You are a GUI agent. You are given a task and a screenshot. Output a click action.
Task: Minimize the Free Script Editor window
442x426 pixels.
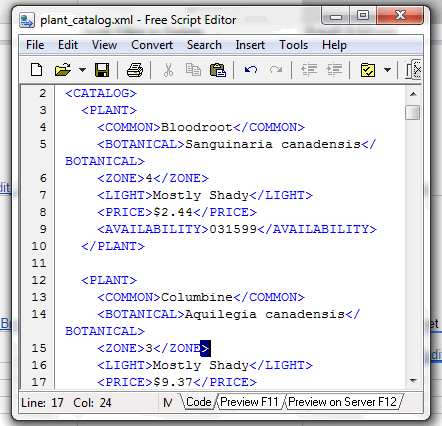tap(336, 16)
